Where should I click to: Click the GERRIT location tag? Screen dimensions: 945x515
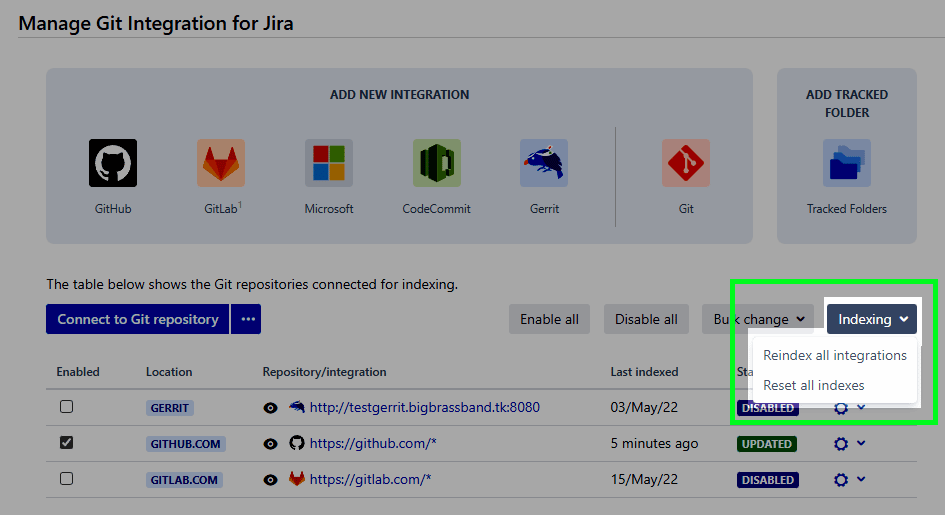point(169,408)
